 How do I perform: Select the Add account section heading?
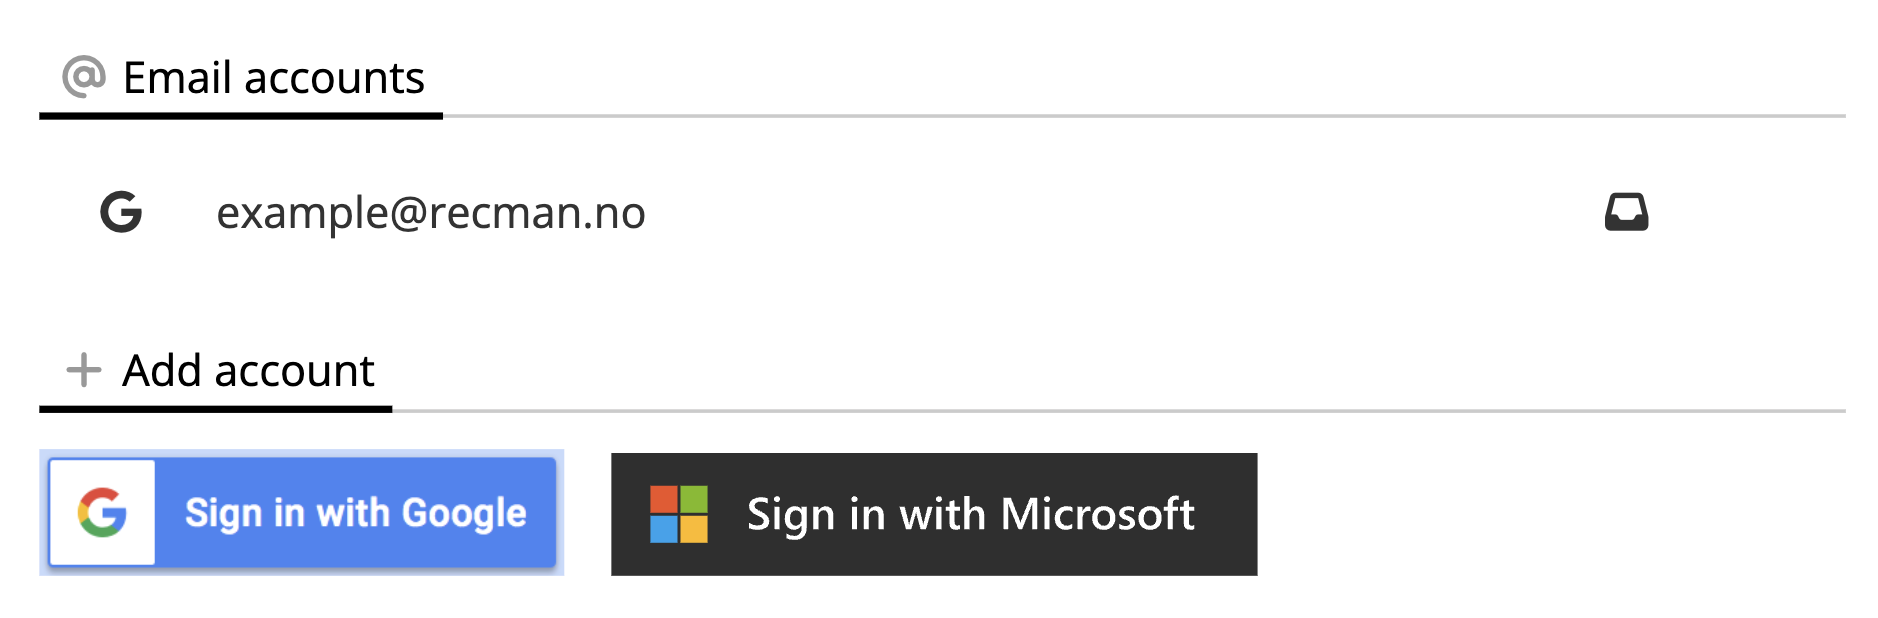(x=248, y=371)
